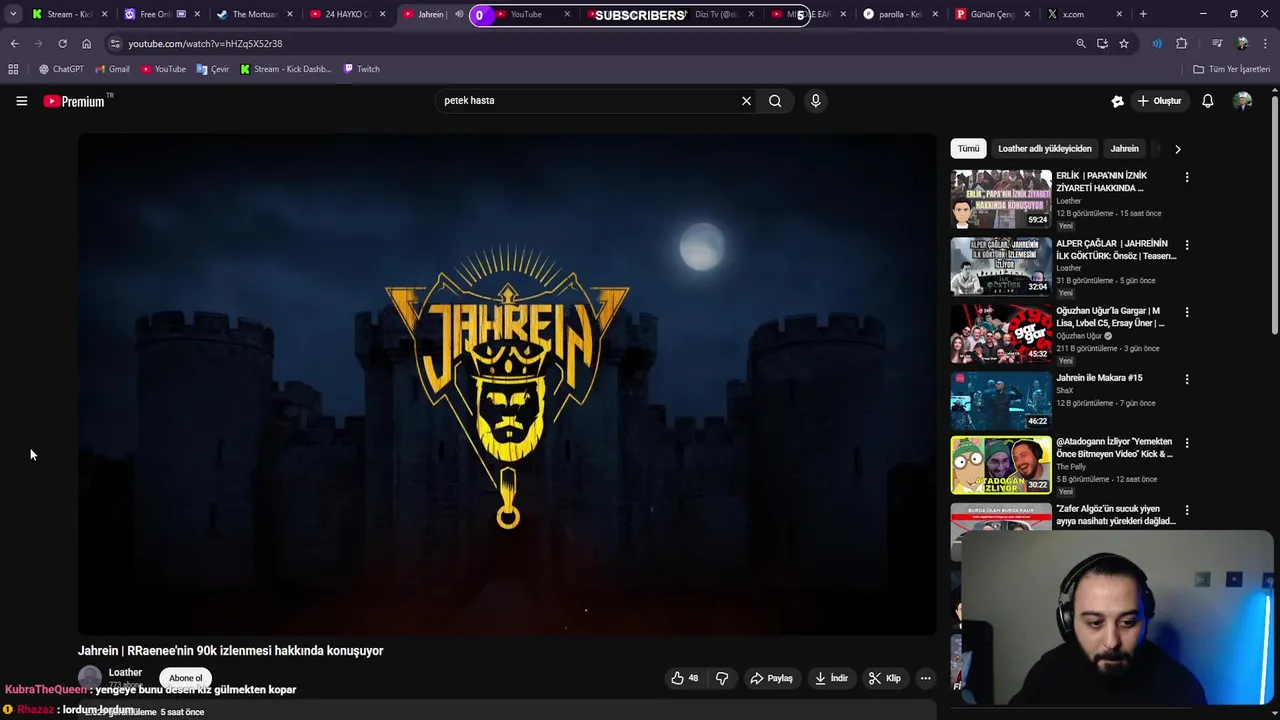Open the Tüm Yer İşaretleri bookmarks folder

1231,69
